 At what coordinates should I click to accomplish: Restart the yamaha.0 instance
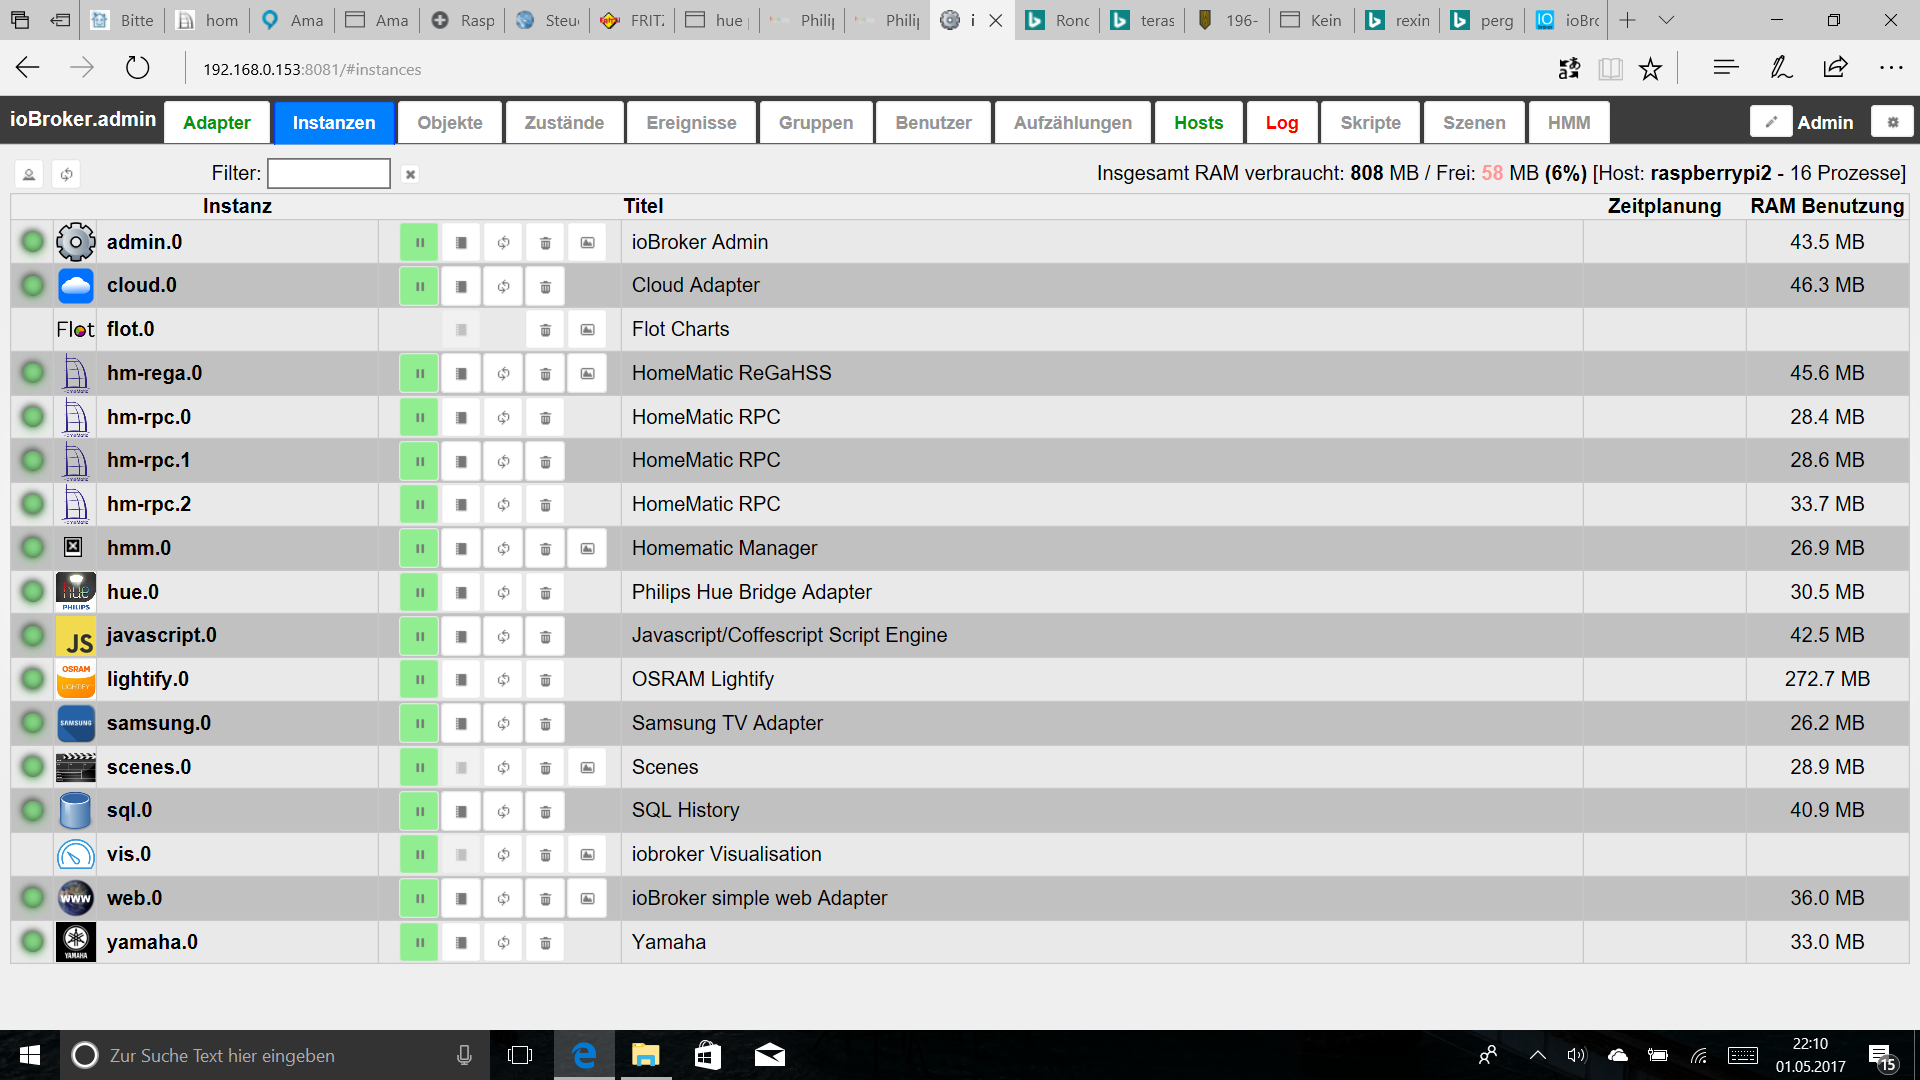(503, 943)
